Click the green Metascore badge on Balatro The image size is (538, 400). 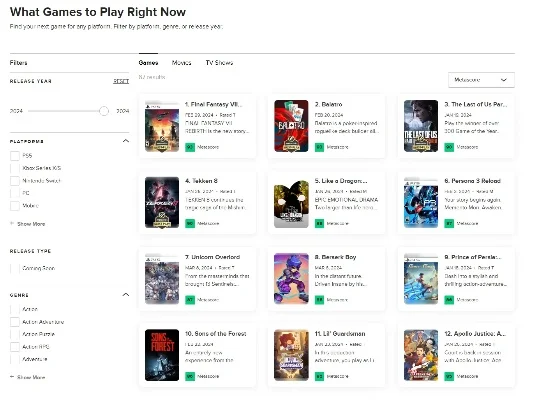[319, 147]
